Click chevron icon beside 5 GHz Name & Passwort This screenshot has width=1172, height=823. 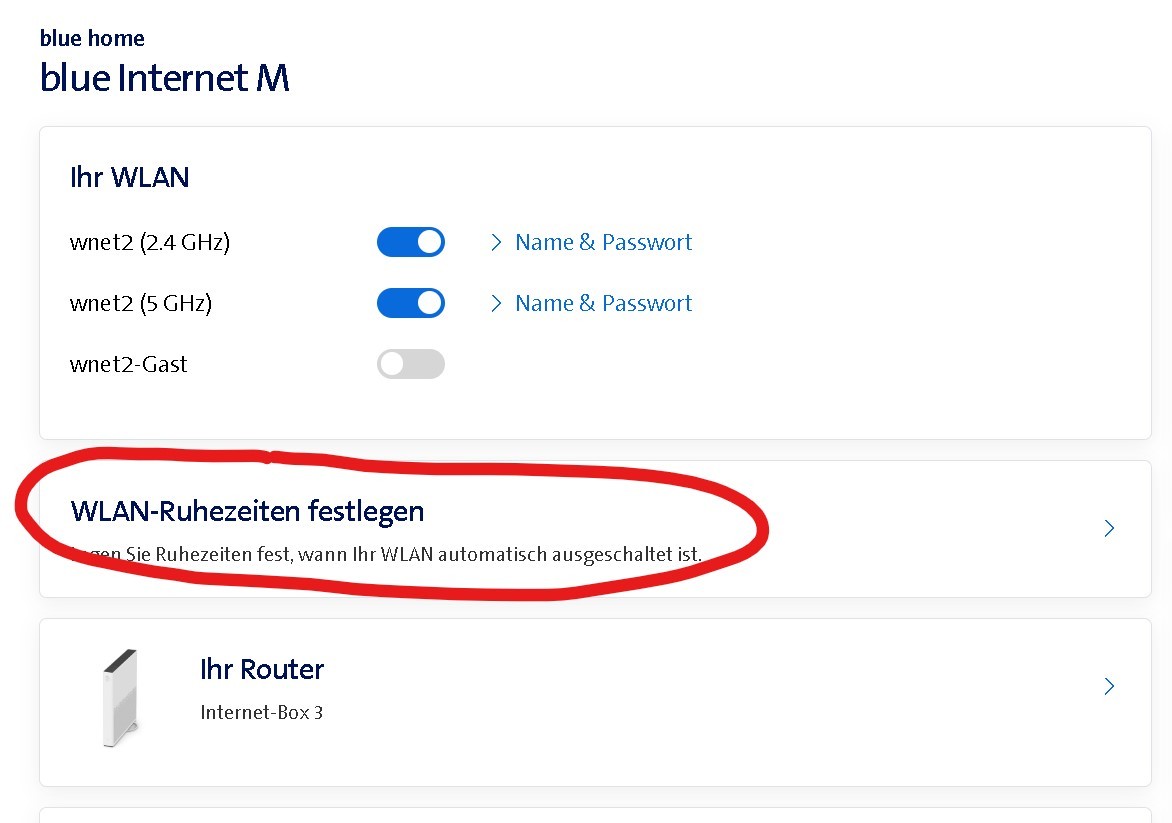click(x=496, y=303)
